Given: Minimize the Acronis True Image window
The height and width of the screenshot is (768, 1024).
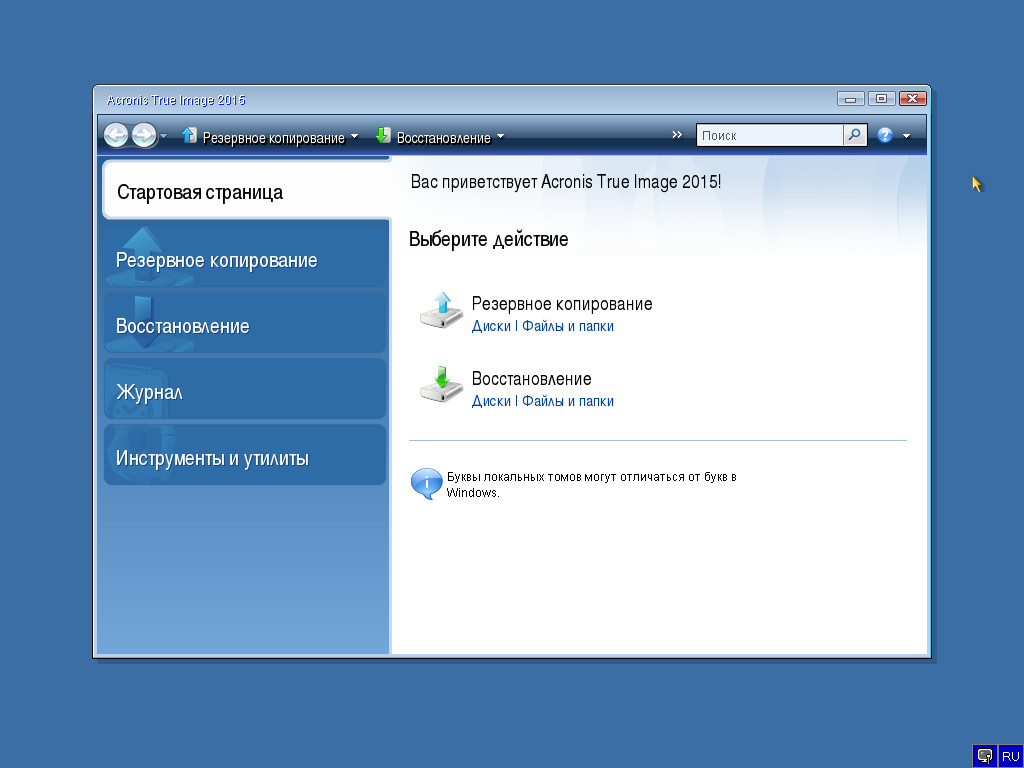Looking at the screenshot, I should [x=850, y=99].
